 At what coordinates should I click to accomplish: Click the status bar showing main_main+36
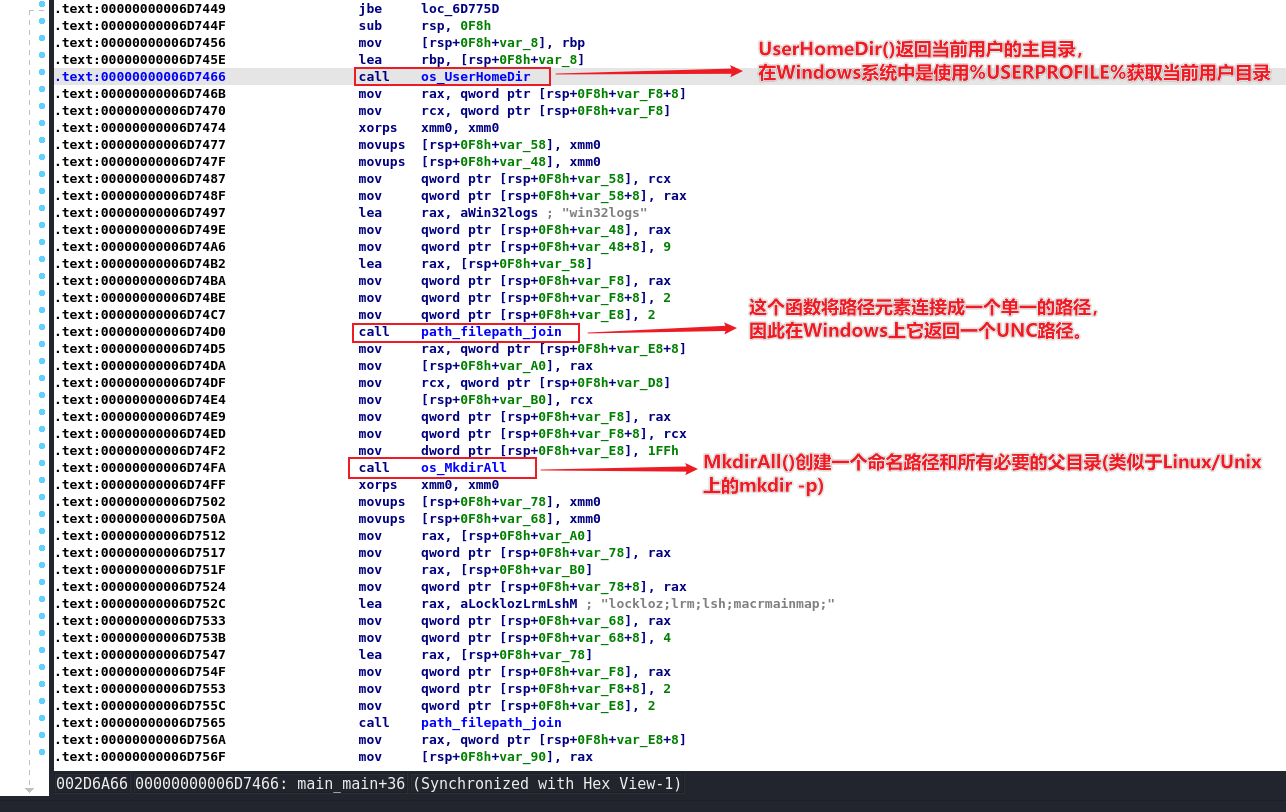click(369, 784)
